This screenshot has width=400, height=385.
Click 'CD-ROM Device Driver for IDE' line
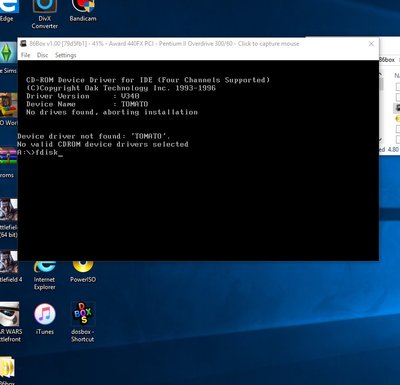pos(148,80)
